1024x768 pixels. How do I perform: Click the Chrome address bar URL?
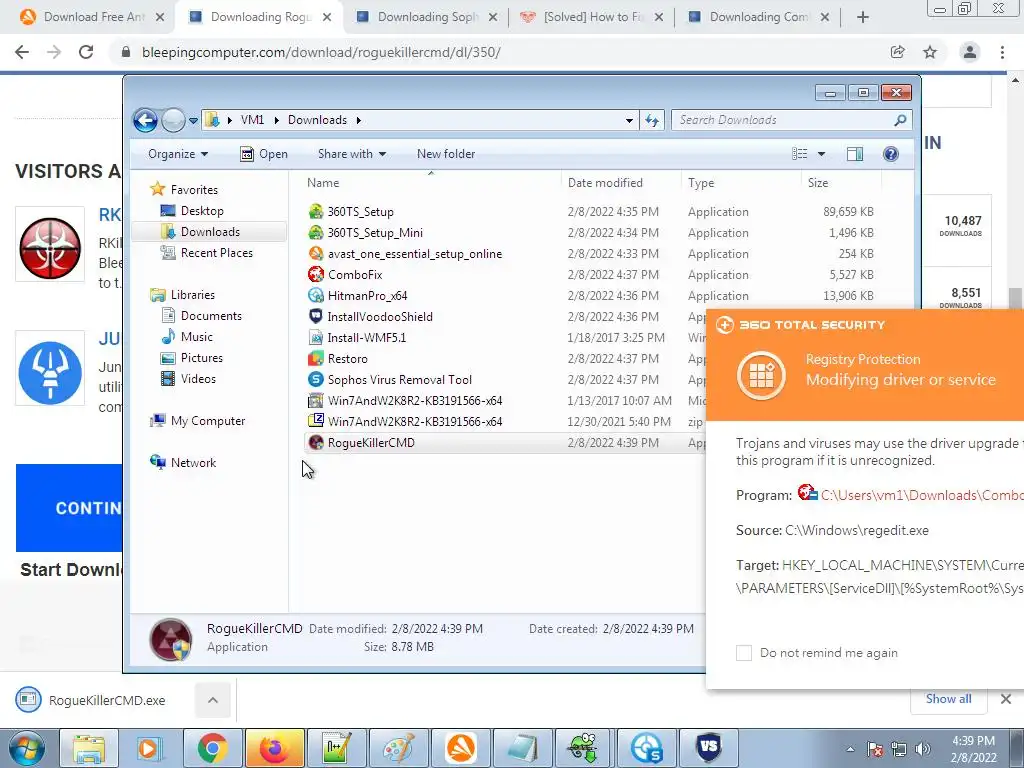[x=321, y=52]
